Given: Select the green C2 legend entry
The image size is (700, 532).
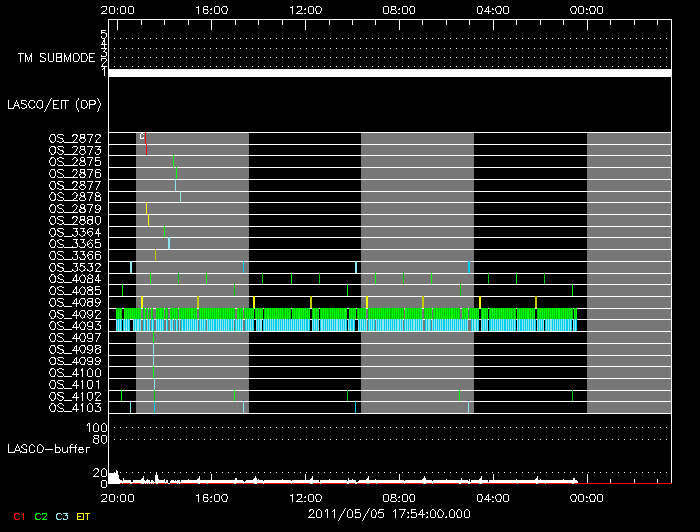Looking at the screenshot, I should [x=41, y=516].
